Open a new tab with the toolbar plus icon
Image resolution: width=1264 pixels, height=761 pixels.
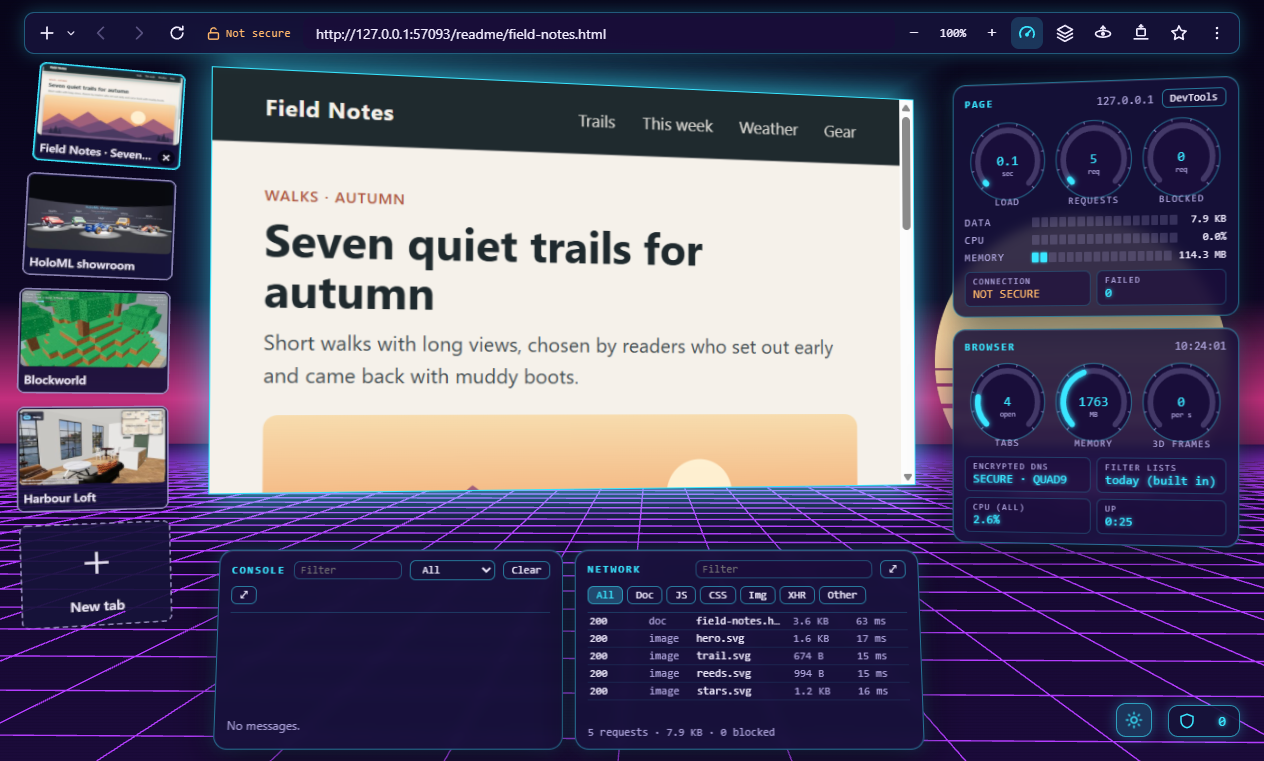47,33
